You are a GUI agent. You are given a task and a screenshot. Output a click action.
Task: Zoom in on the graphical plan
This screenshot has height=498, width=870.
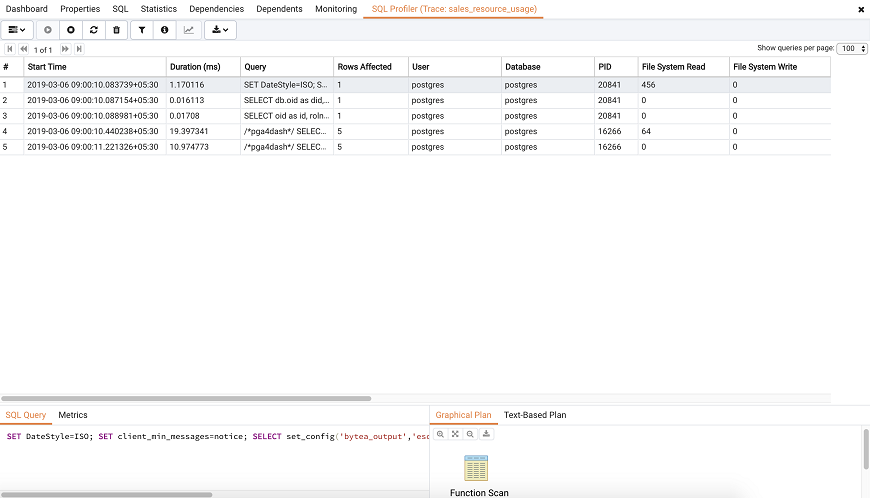click(440, 434)
